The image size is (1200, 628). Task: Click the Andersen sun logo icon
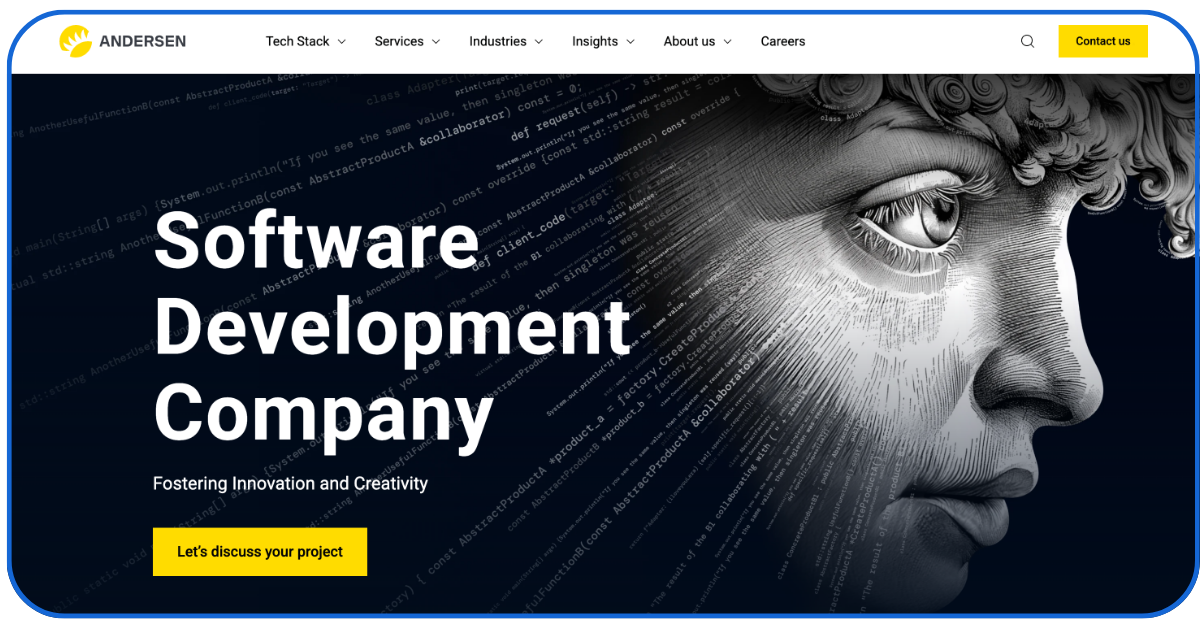(75, 41)
